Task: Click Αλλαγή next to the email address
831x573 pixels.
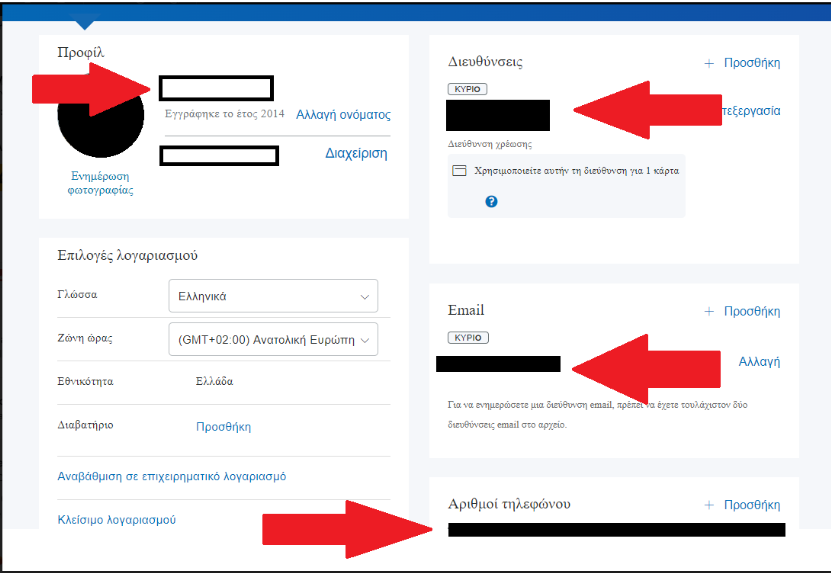Action: click(x=759, y=362)
